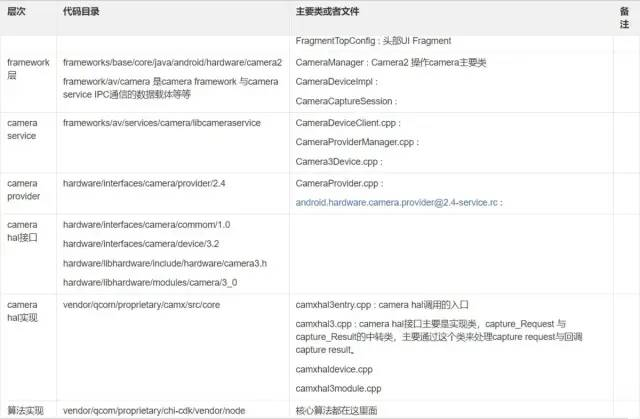The image size is (640, 419).
Task: Select the 'camera provider' row label
Action: pos(23,190)
